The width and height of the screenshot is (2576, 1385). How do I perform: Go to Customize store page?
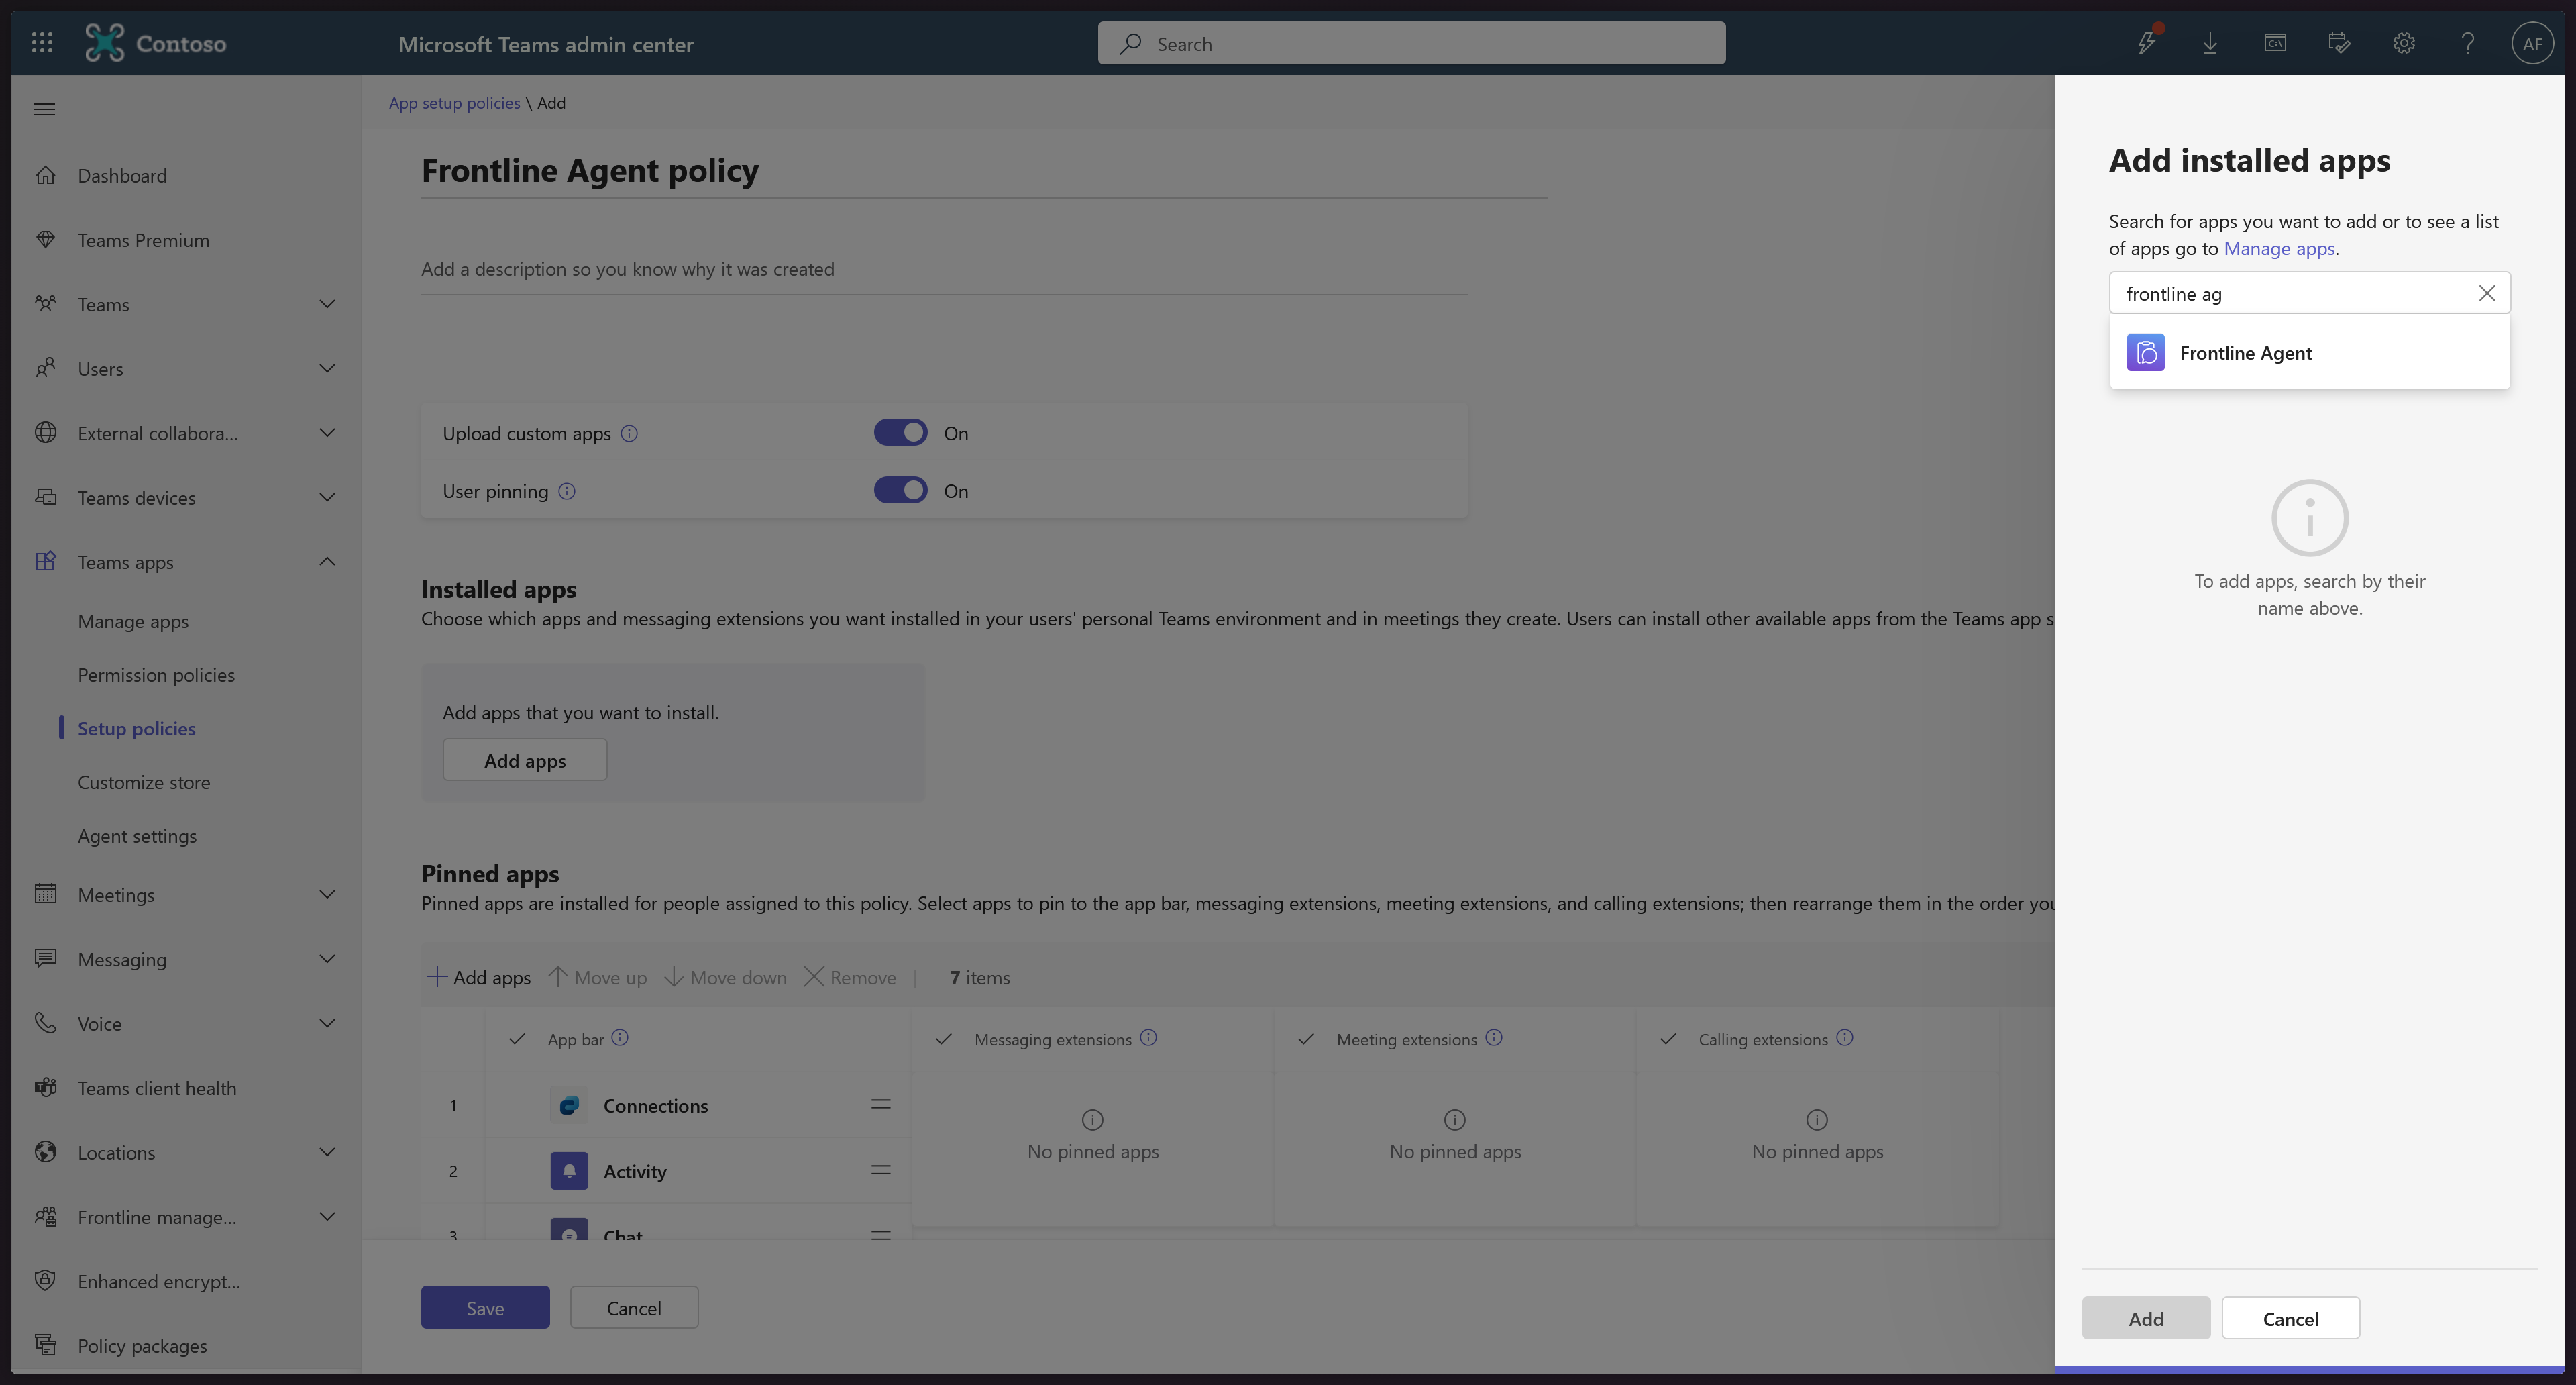click(144, 782)
